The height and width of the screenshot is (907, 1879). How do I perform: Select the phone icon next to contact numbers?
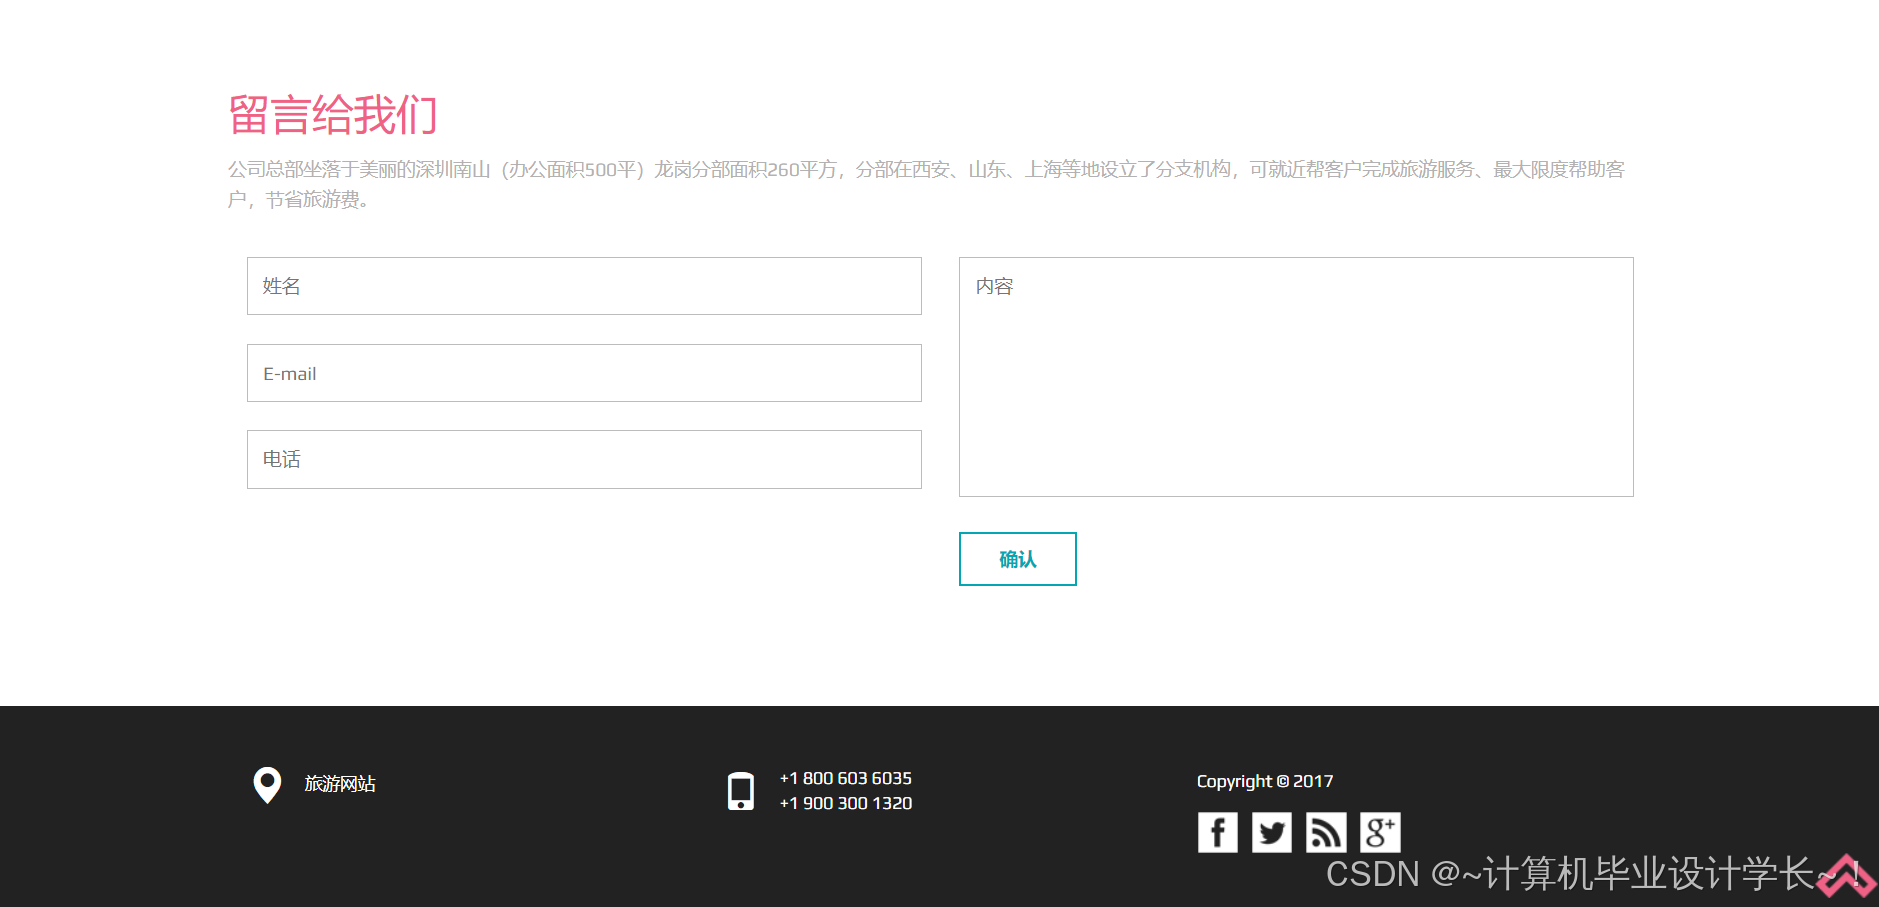pyautogui.click(x=741, y=790)
